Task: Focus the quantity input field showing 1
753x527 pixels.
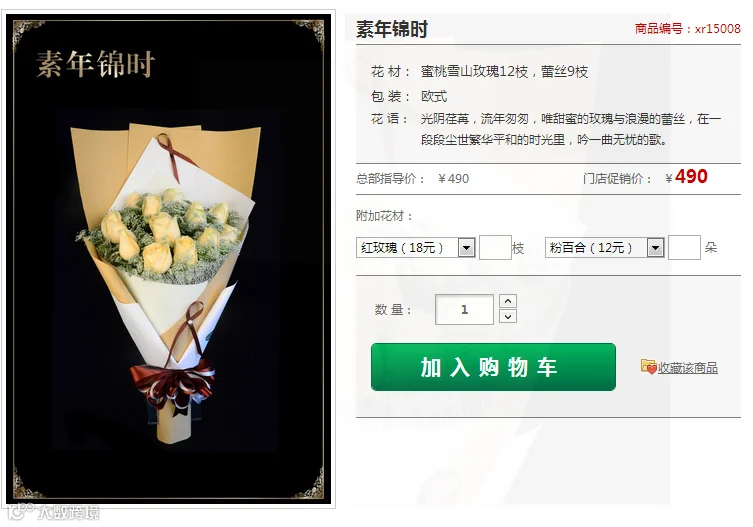Action: (464, 309)
